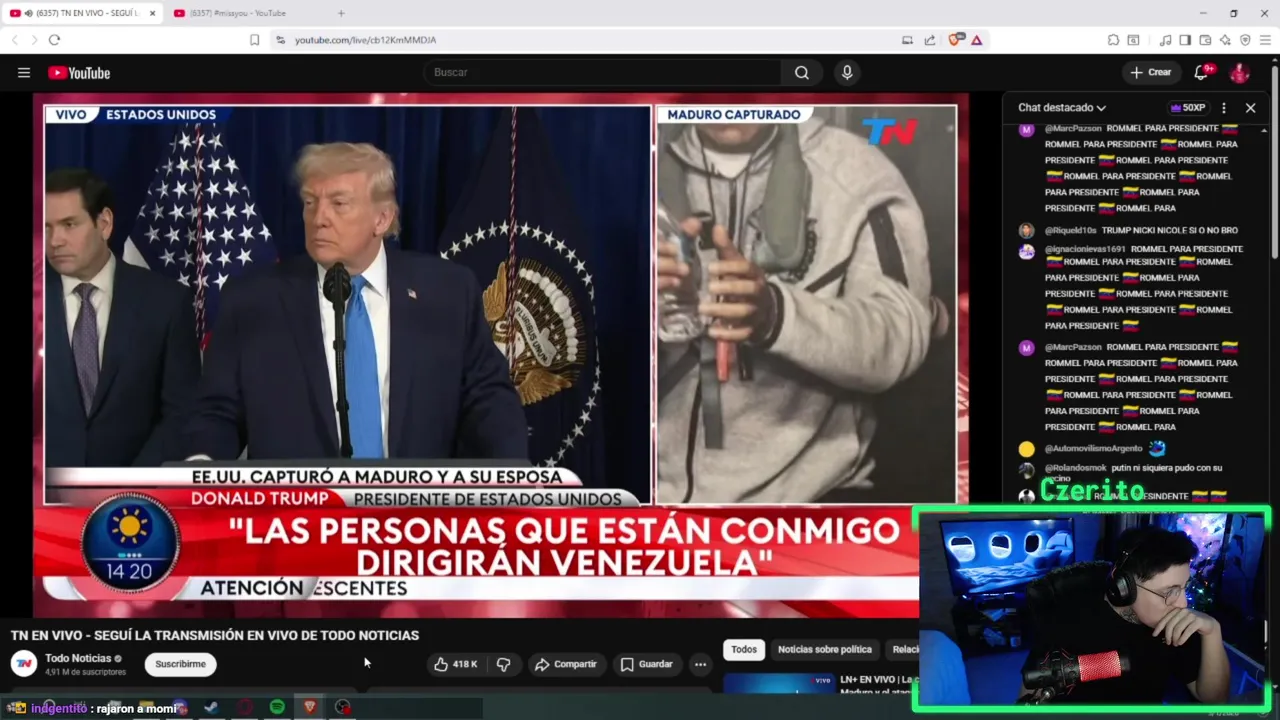Open Brave Shields lion icon
Image resolution: width=1280 pixels, height=720 pixels.
(955, 40)
